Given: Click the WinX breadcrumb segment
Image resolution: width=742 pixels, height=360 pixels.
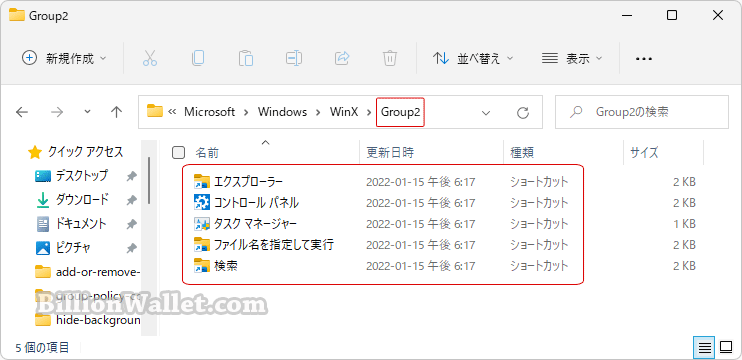Looking at the screenshot, I should click(344, 112).
